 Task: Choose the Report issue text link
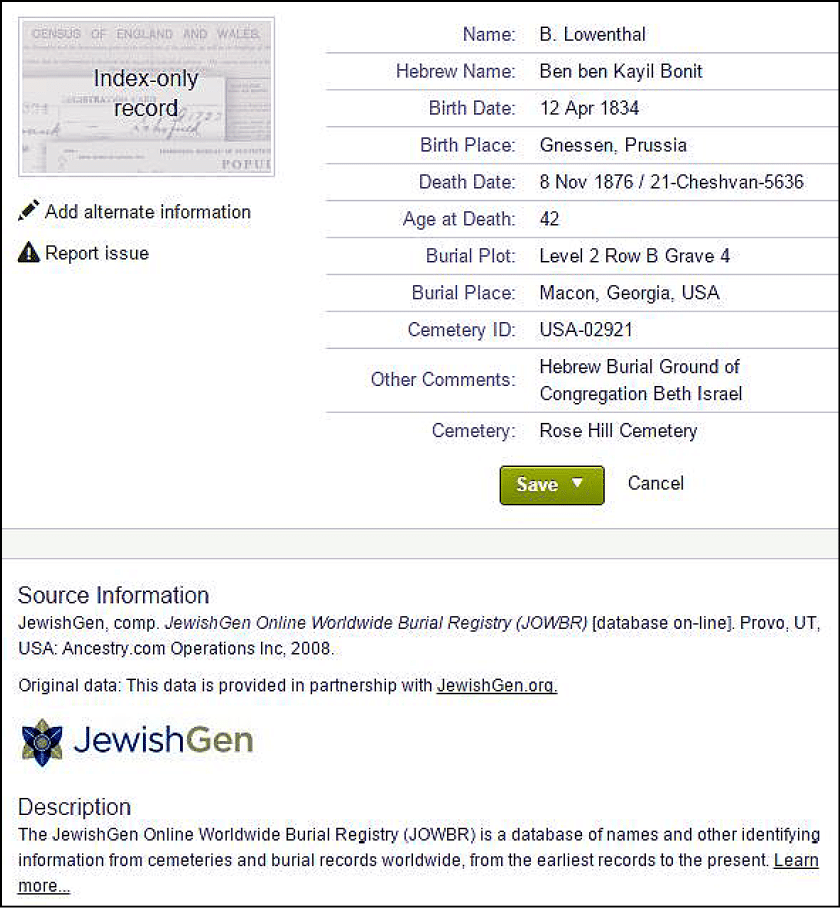coord(96,253)
